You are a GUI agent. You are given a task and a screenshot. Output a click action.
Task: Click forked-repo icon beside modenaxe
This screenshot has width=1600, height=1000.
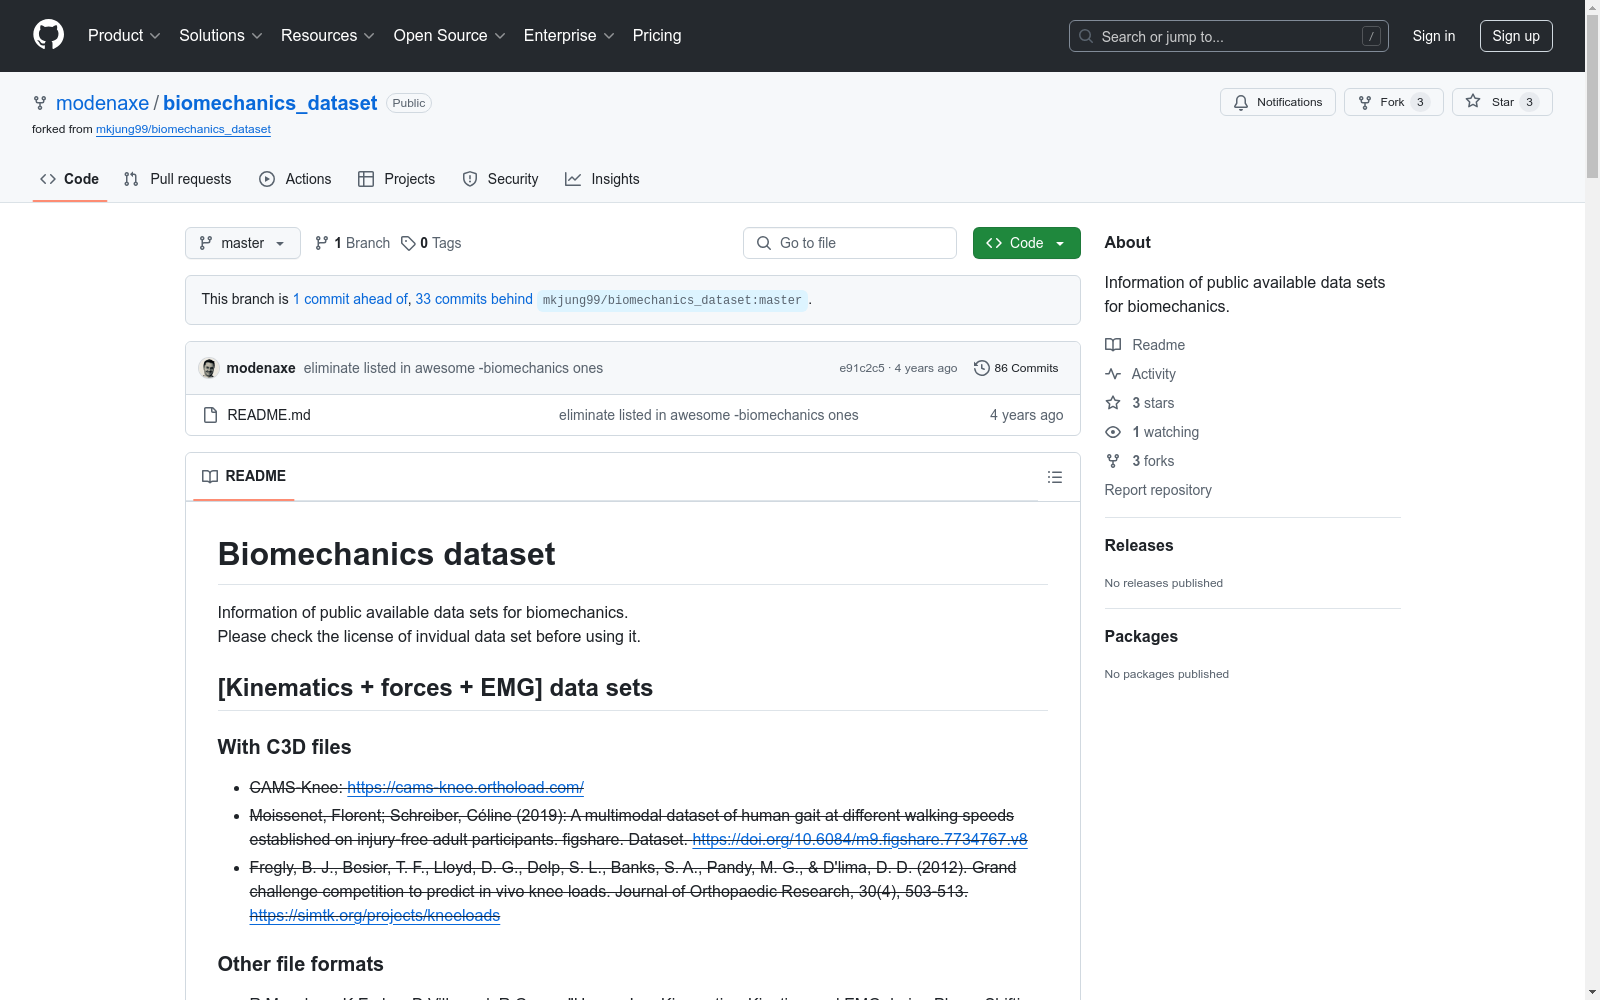pyautogui.click(x=40, y=103)
